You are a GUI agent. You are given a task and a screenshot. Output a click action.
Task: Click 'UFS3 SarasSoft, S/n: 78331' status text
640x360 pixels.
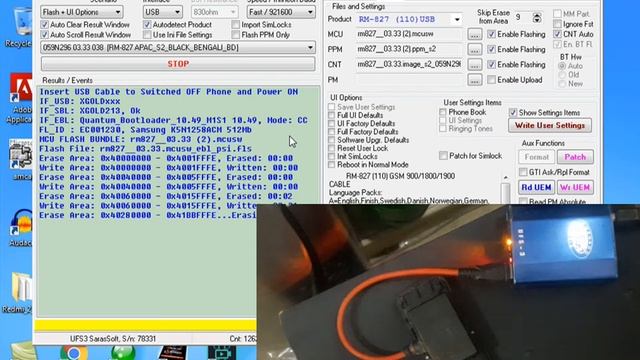point(113,339)
